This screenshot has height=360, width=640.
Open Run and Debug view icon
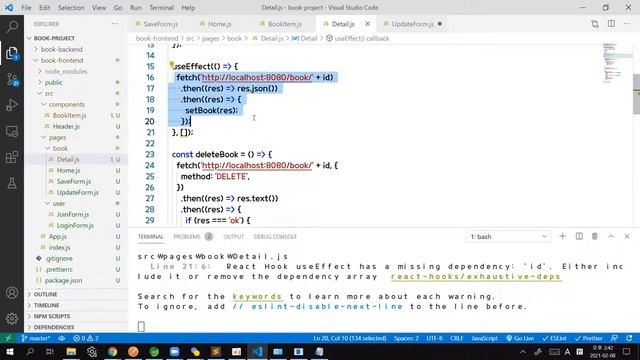[12, 105]
